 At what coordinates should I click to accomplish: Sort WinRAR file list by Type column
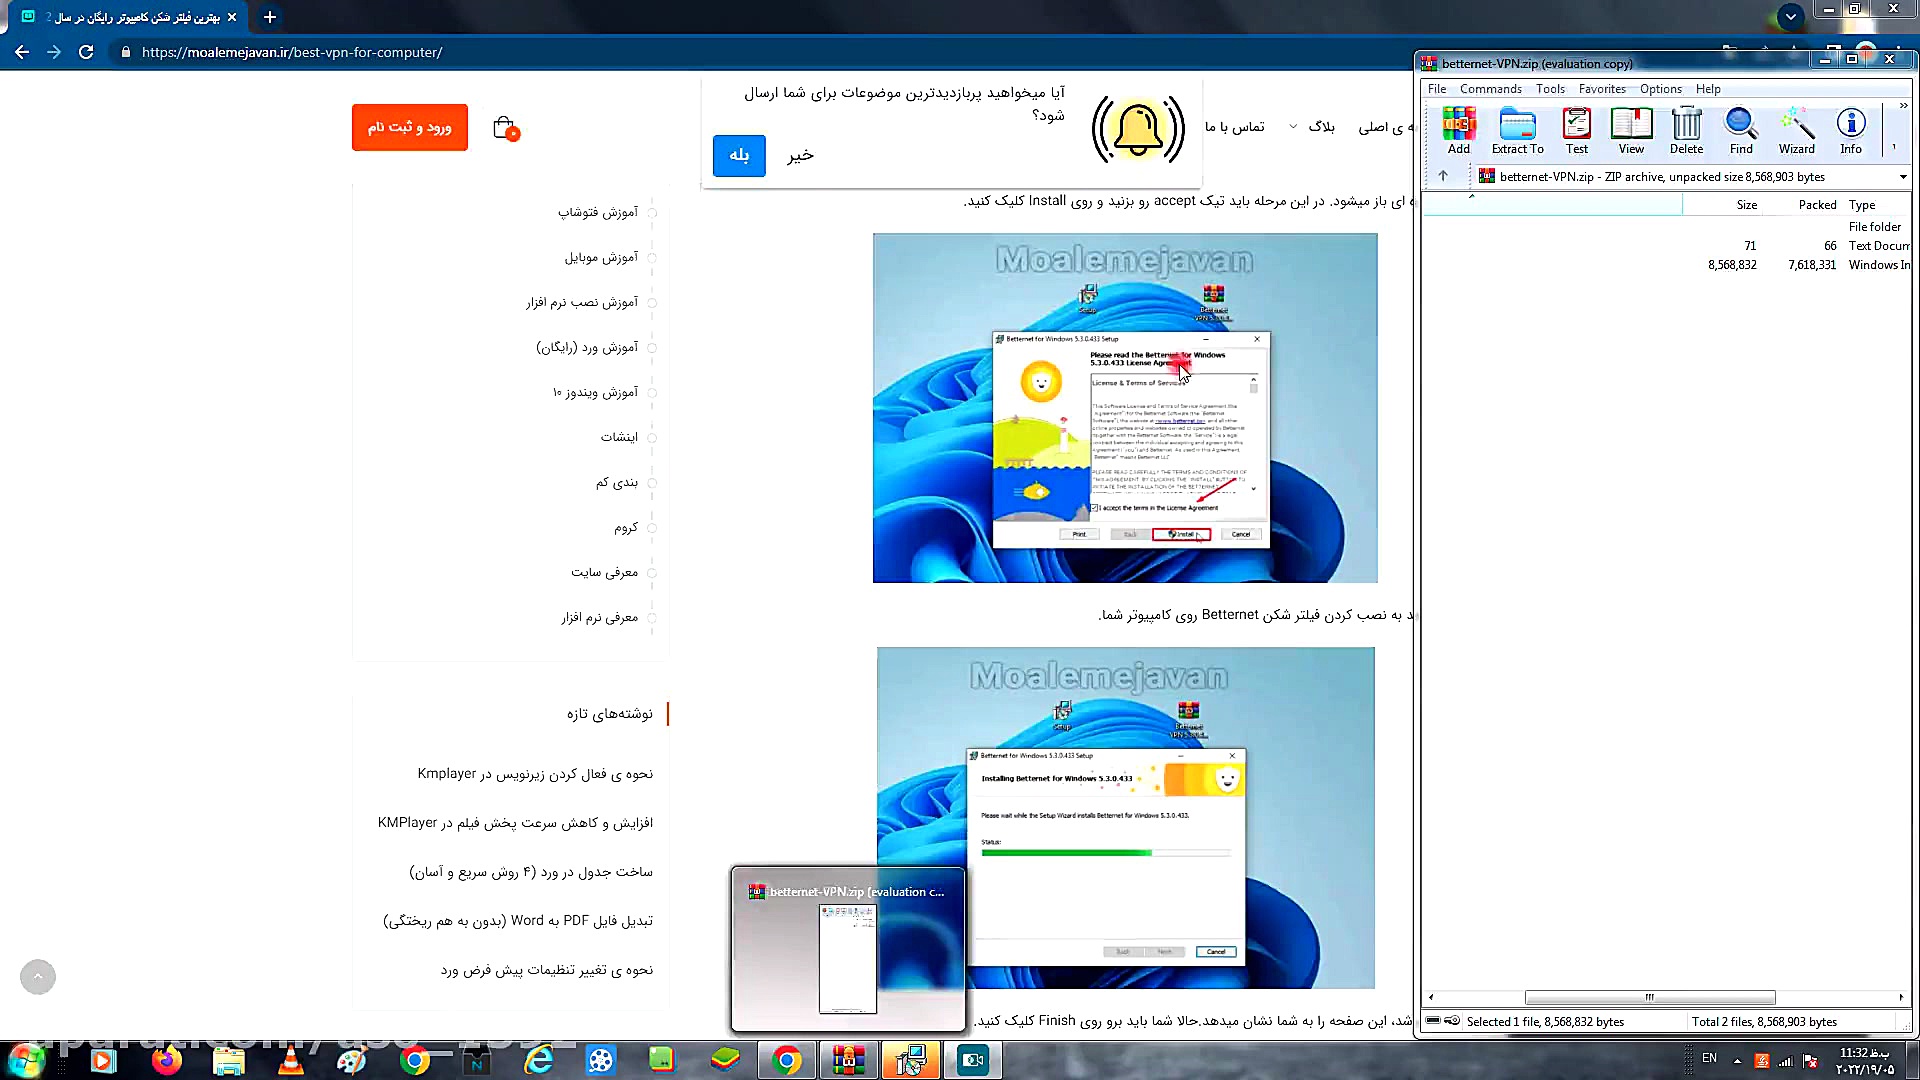point(1876,205)
